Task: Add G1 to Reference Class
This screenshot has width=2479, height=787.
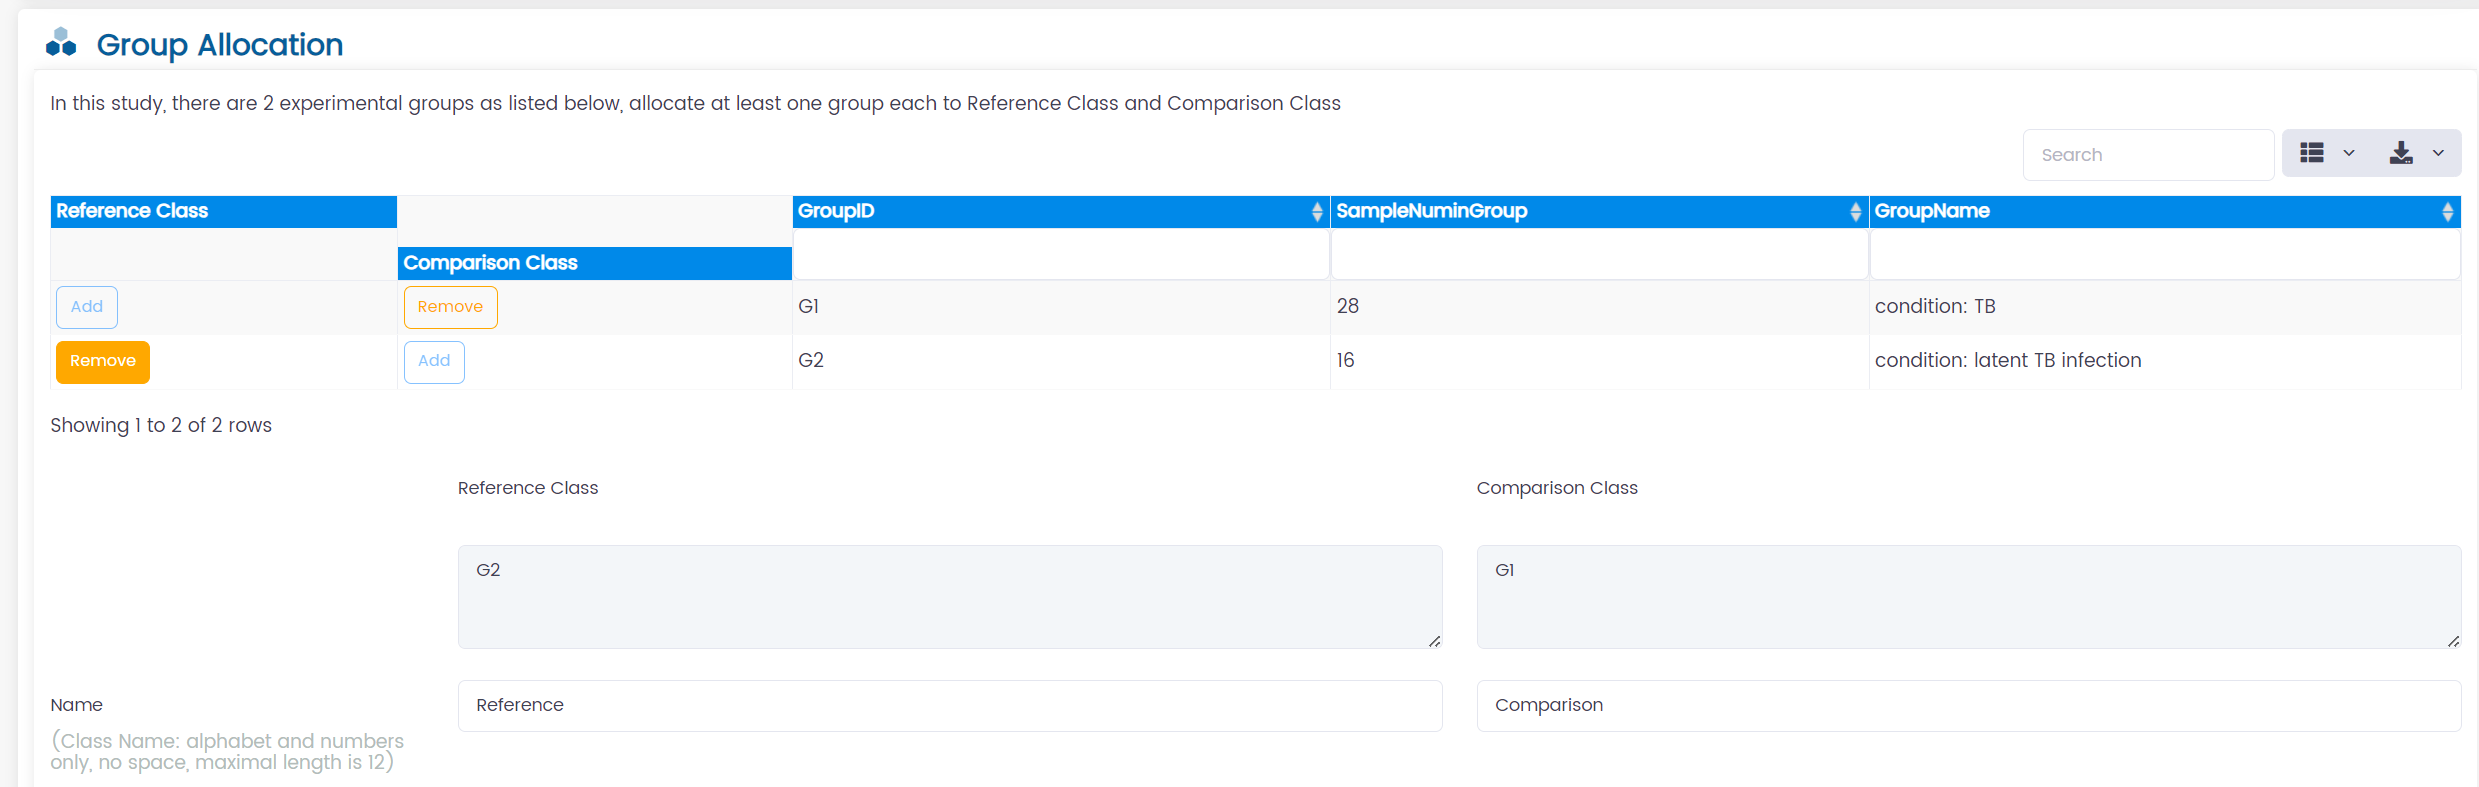Action: pos(87,307)
